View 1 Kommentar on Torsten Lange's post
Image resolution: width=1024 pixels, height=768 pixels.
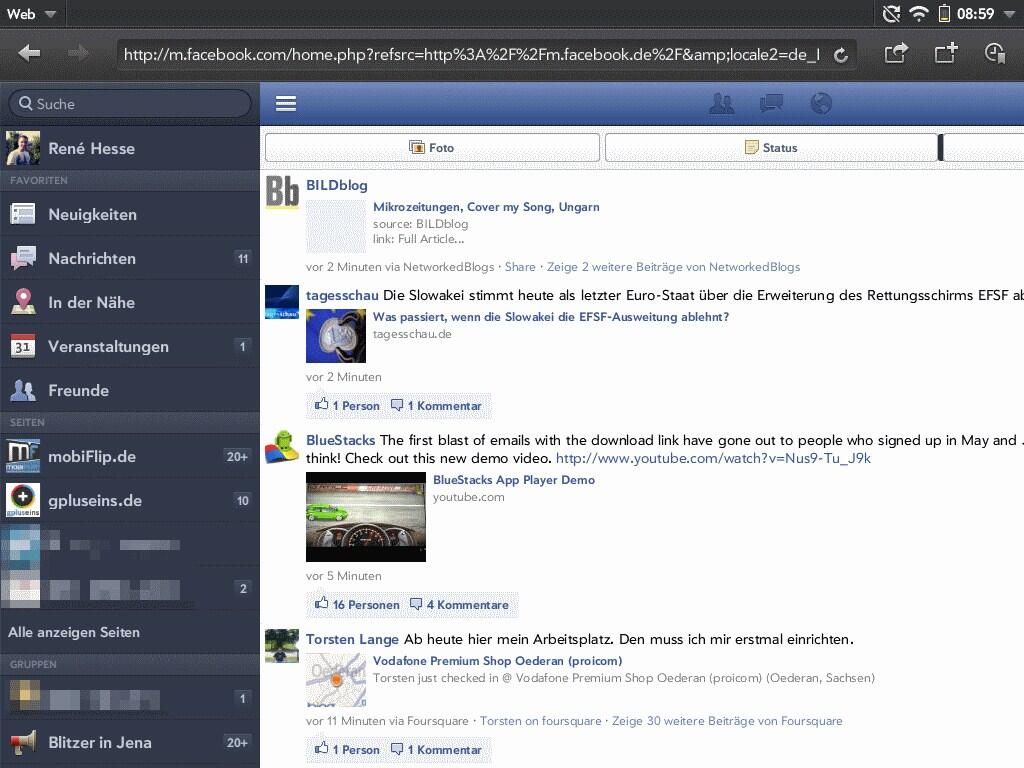click(x=436, y=750)
